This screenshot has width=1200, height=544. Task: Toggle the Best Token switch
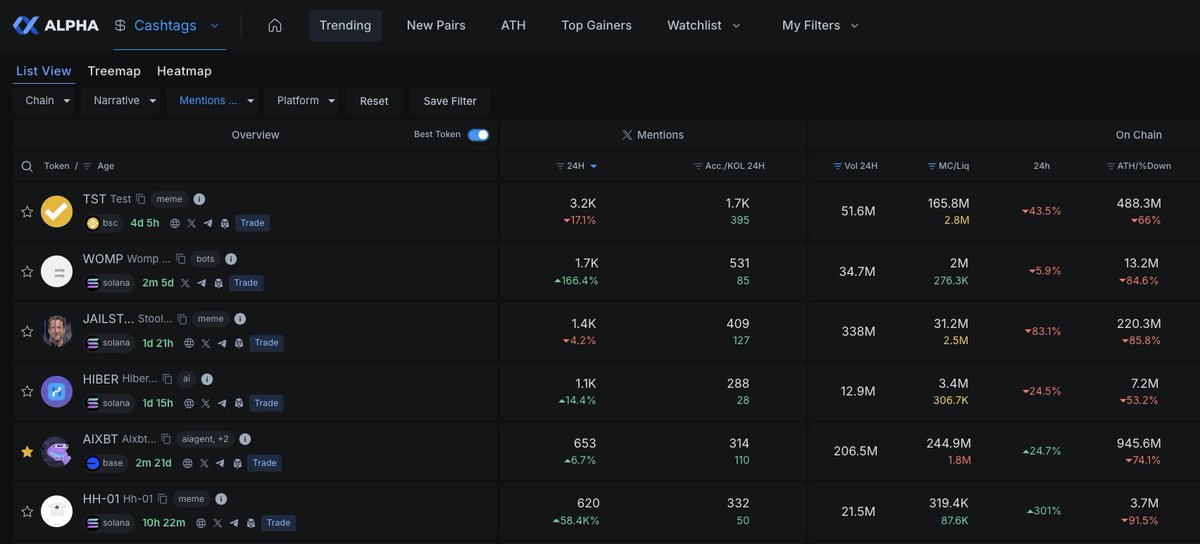pyautogui.click(x=478, y=135)
